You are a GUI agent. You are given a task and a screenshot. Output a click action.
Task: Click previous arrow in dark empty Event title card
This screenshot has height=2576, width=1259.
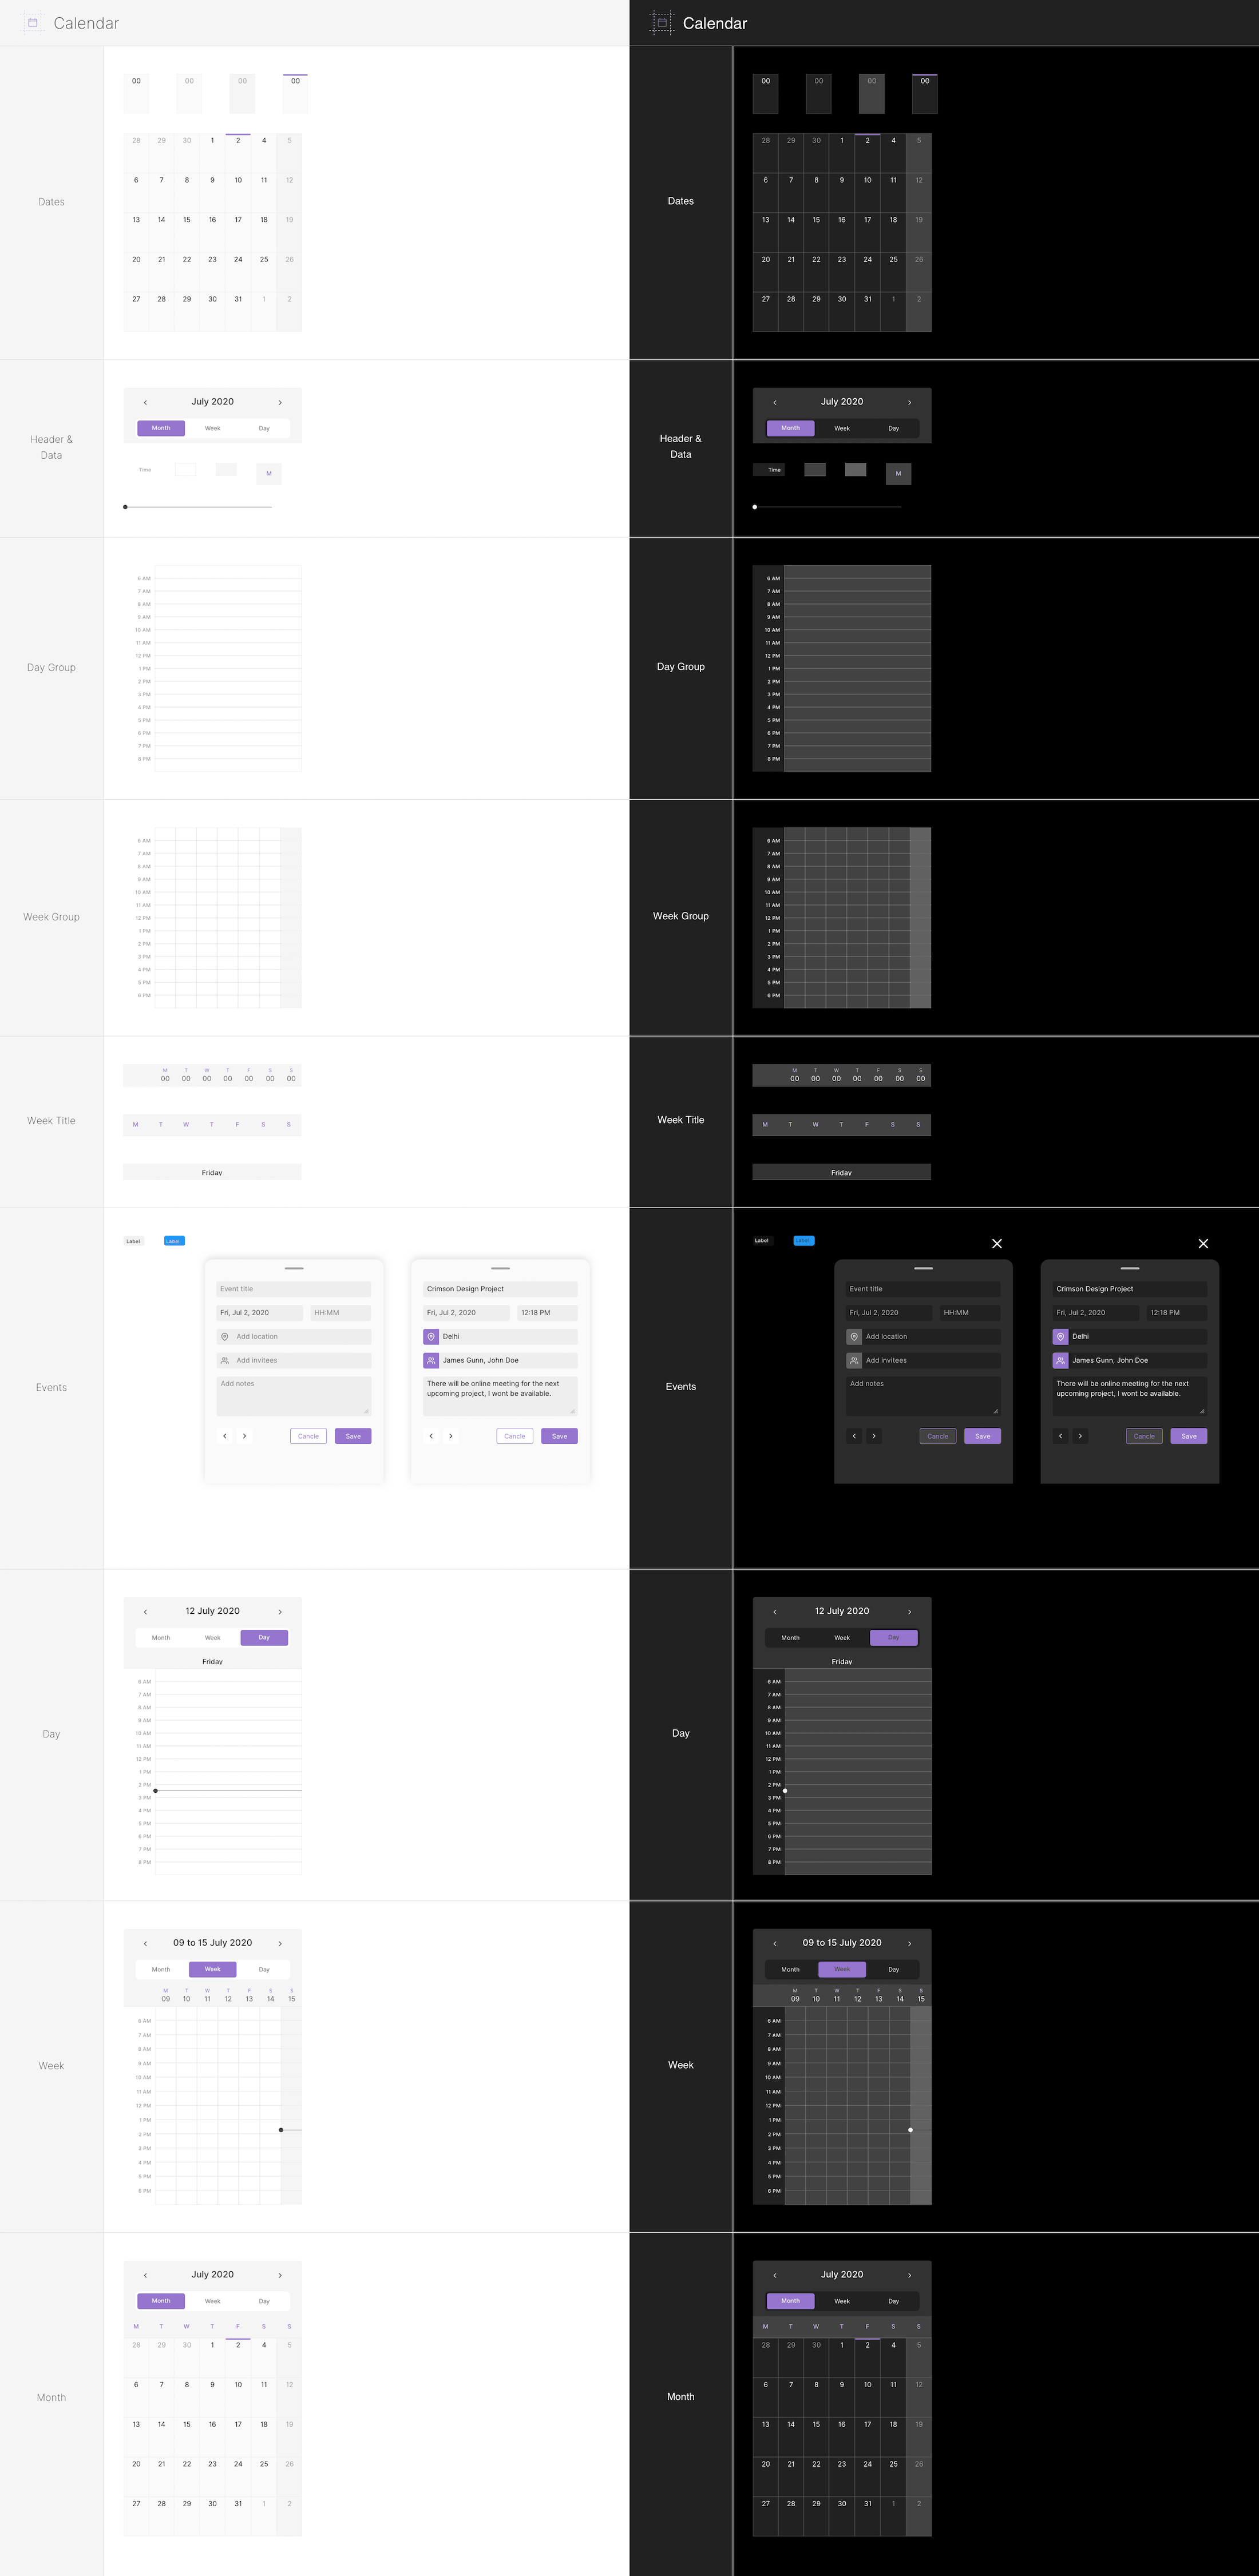854,1436
